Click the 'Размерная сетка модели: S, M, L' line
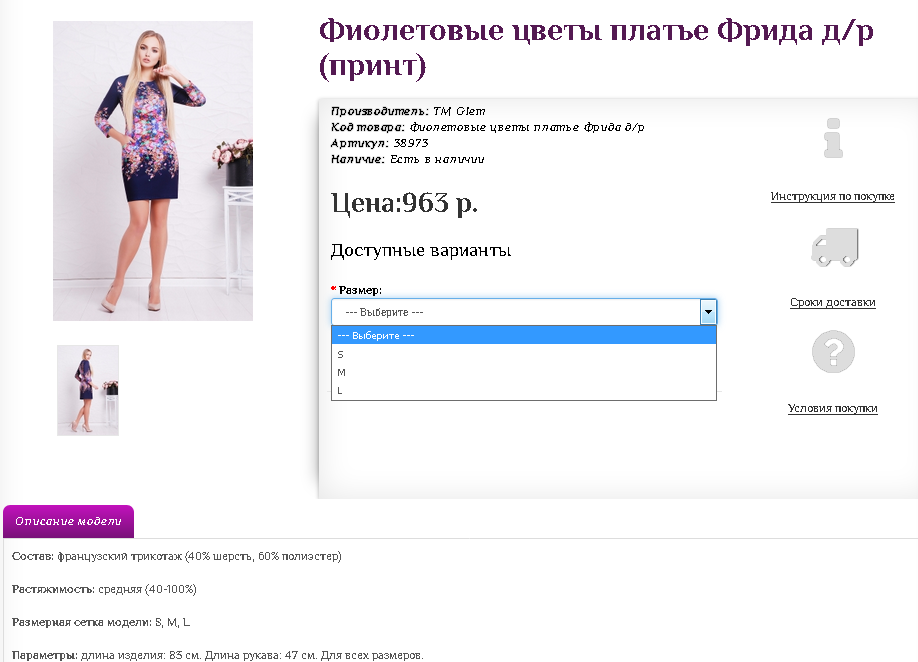 pos(101,622)
